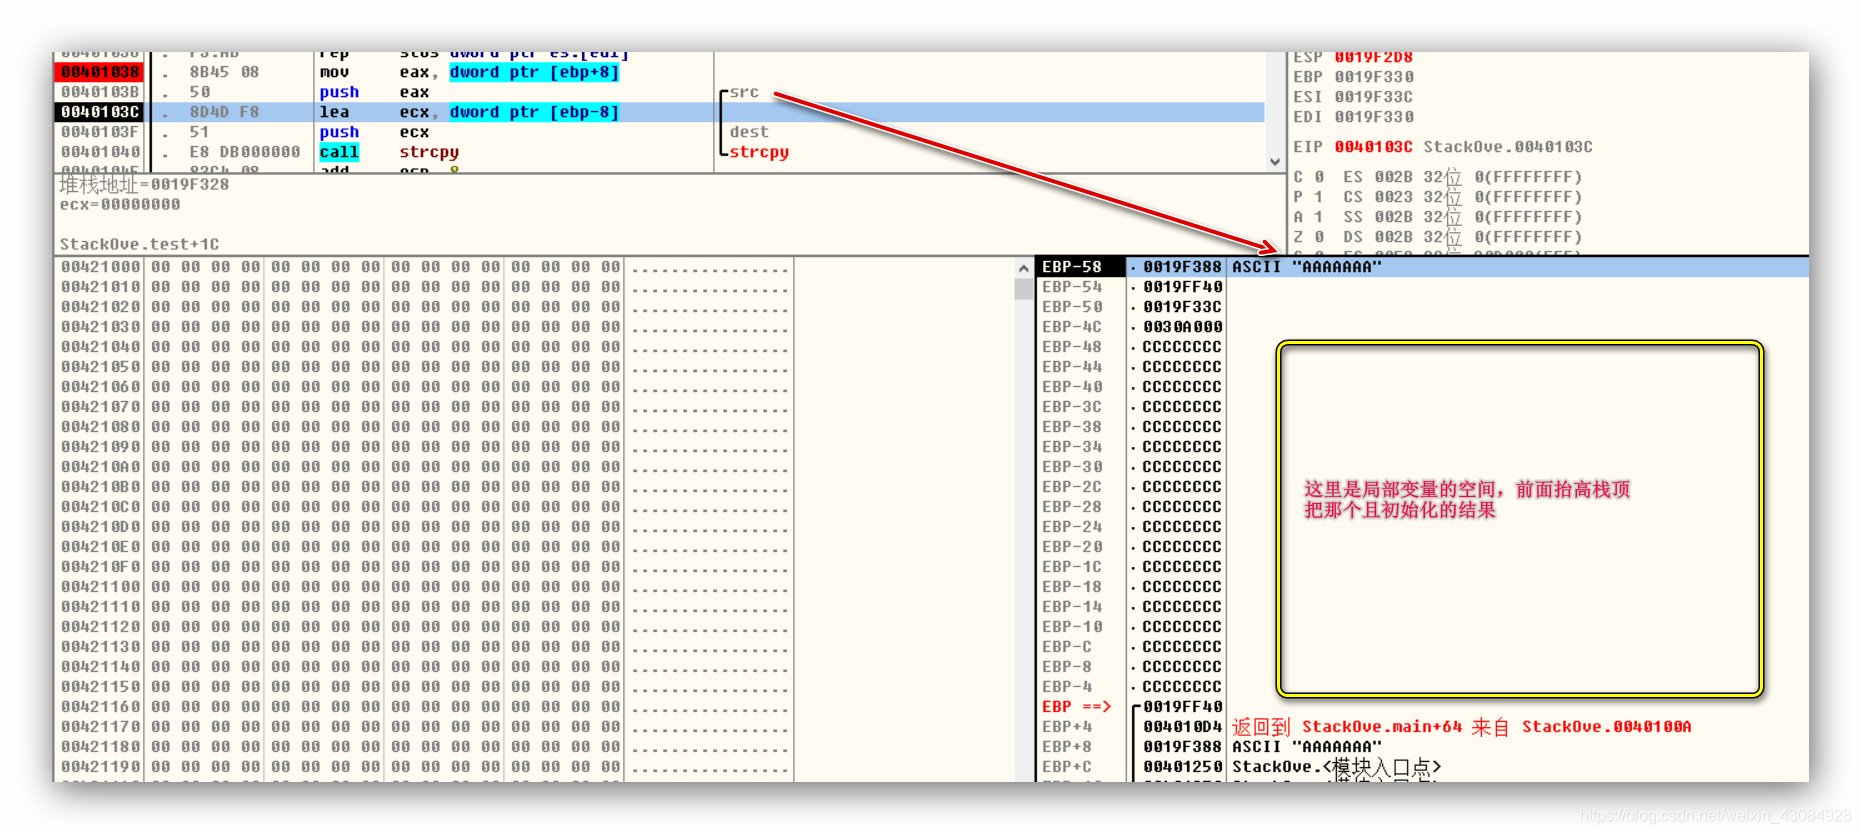Click the push ecx instruction
This screenshot has width=1861, height=834.
coord(374,132)
